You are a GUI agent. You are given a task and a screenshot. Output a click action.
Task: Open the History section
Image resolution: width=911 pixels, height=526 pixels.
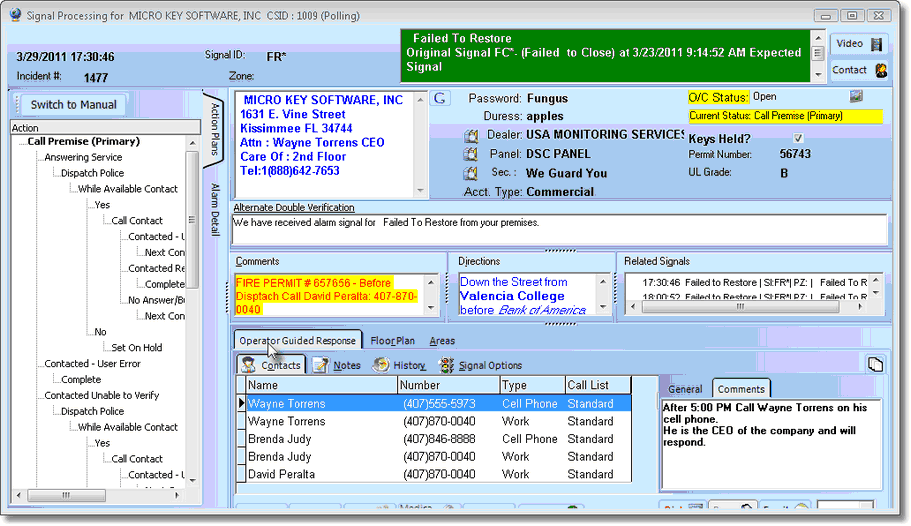pos(399,365)
